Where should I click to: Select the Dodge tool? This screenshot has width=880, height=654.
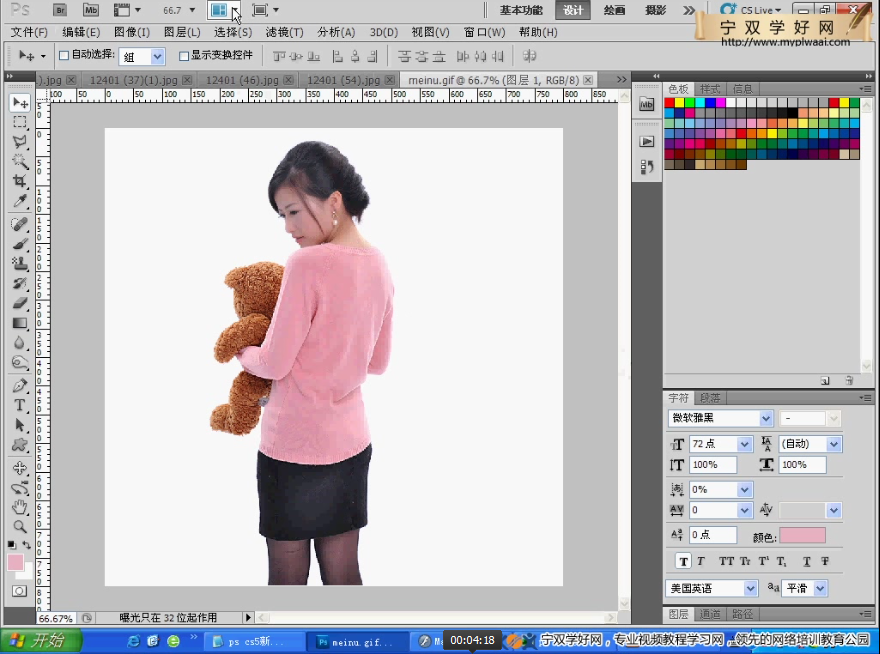[20, 362]
